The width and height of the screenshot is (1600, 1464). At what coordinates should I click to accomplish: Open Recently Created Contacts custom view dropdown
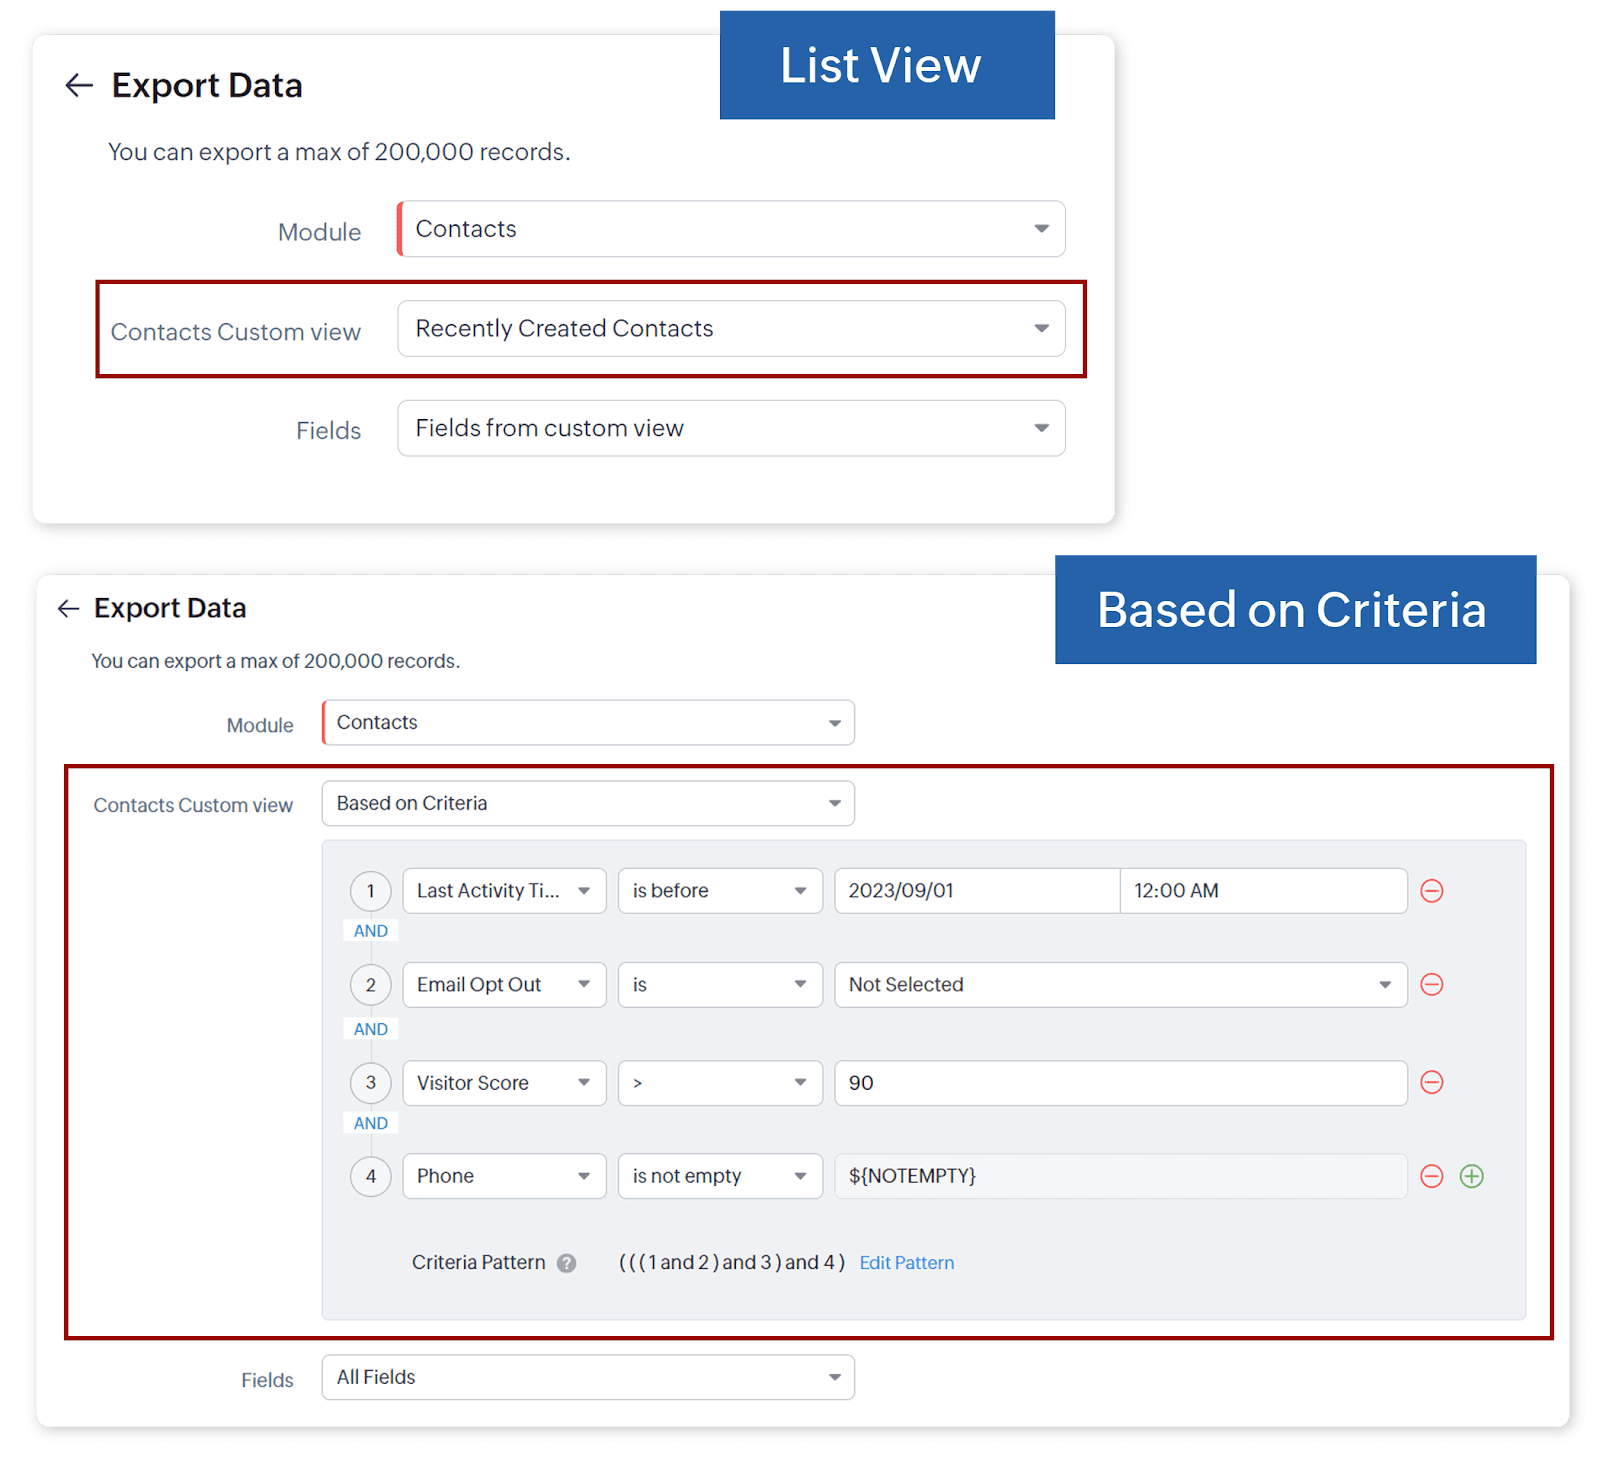coord(731,329)
